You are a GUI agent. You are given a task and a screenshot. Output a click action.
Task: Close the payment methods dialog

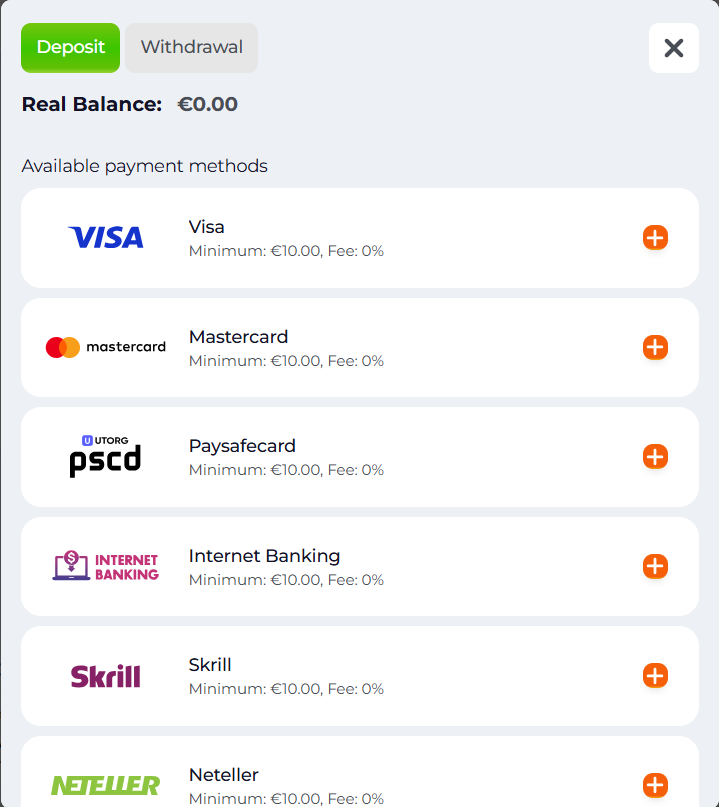(674, 48)
